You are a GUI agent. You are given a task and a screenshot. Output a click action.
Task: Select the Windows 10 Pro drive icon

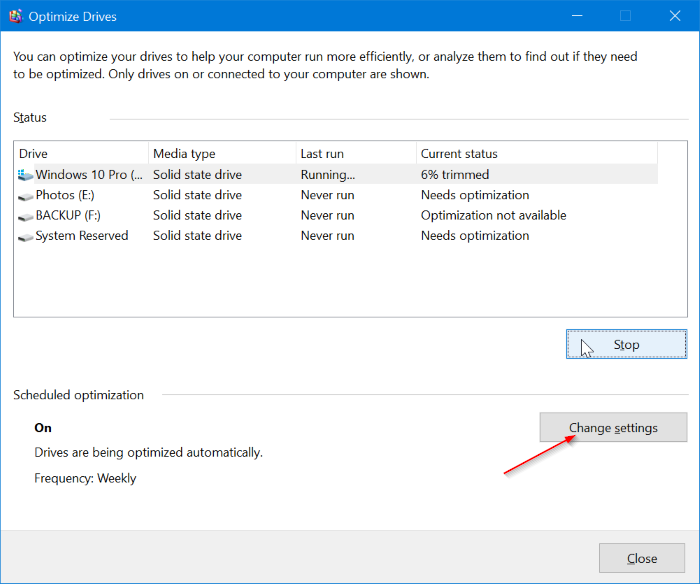tap(25, 175)
